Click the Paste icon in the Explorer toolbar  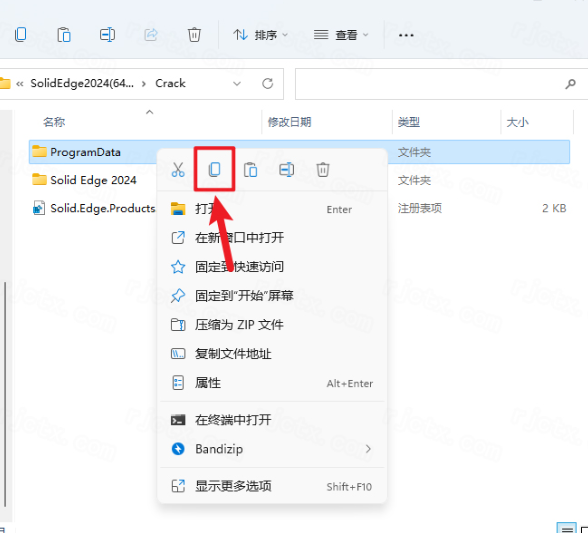pyautogui.click(x=64, y=35)
